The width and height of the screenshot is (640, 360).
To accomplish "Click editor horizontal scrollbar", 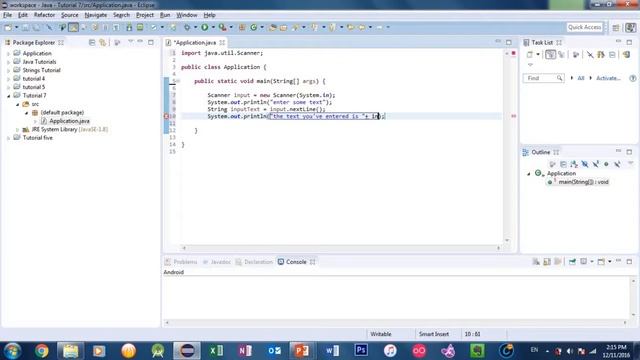I will [340, 247].
